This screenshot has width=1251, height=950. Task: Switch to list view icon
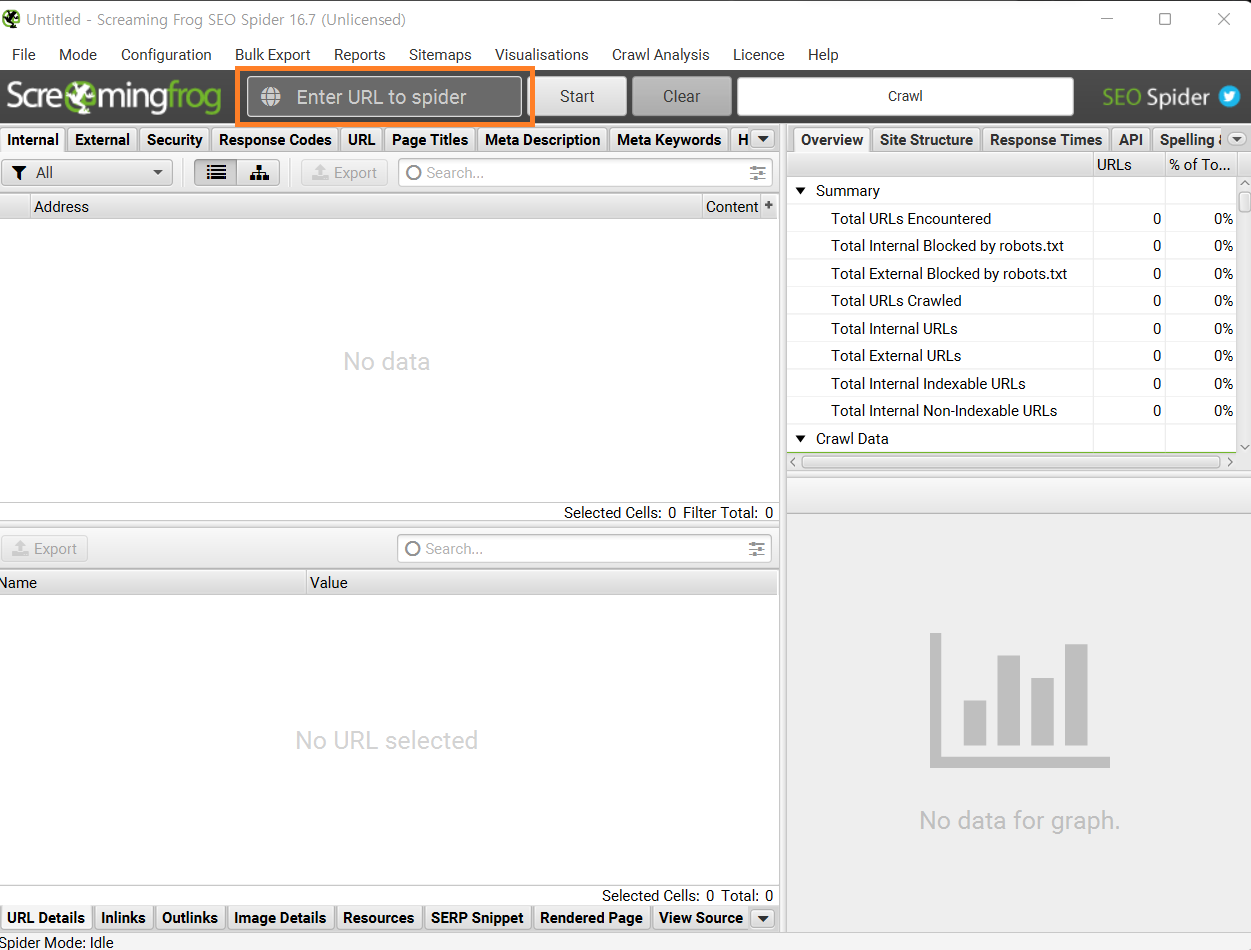click(216, 173)
